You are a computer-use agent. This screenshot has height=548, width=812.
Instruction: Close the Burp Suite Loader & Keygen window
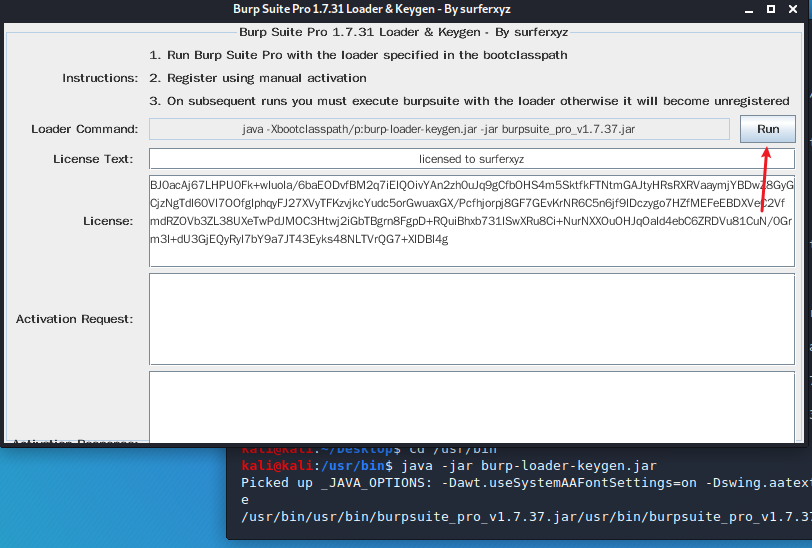click(793, 9)
